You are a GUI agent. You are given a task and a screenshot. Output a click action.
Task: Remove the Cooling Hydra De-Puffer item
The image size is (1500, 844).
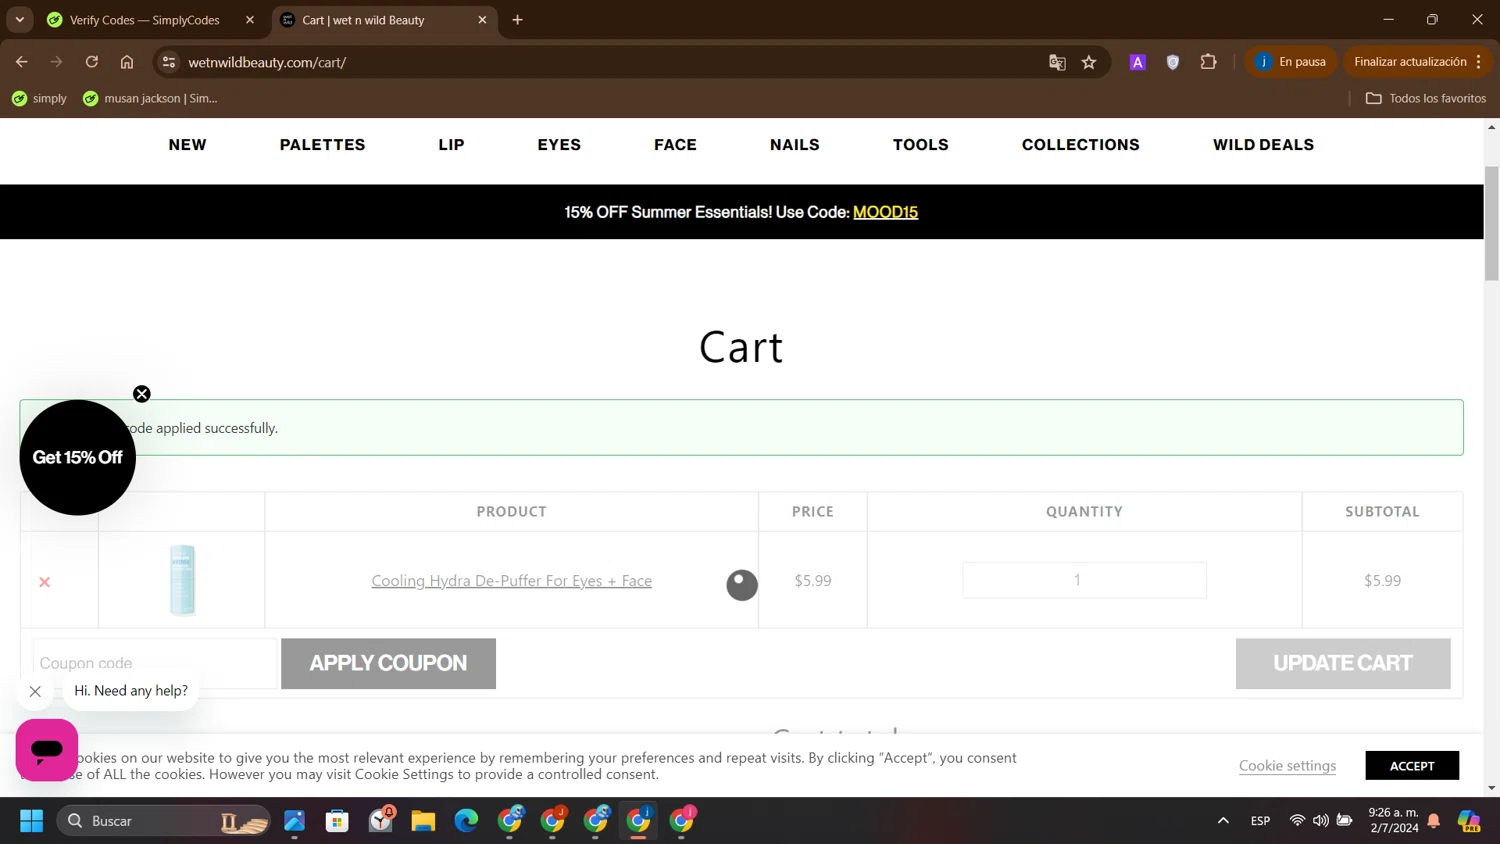point(44,582)
